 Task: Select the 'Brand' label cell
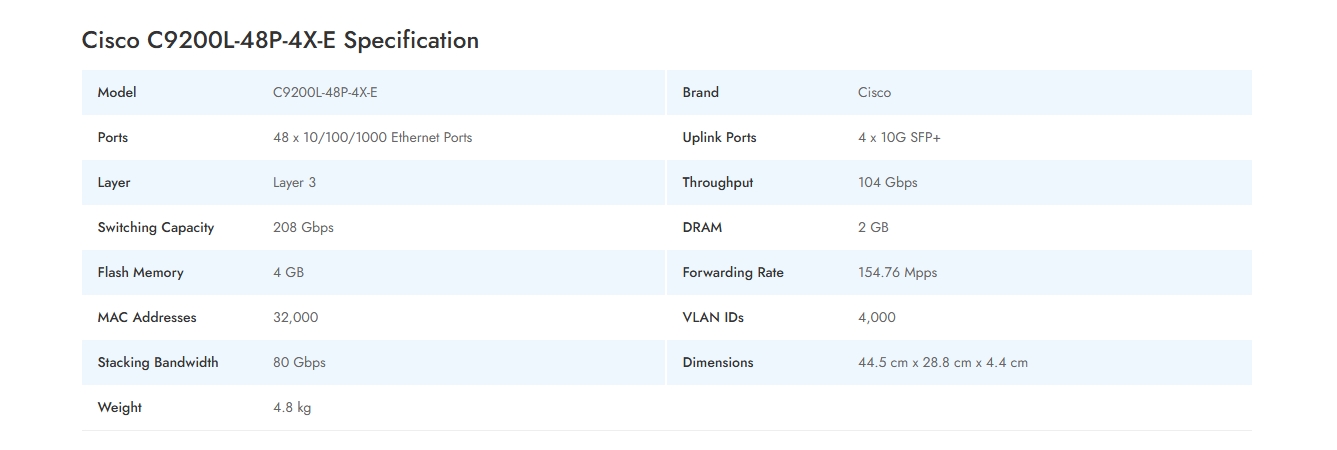tap(700, 92)
